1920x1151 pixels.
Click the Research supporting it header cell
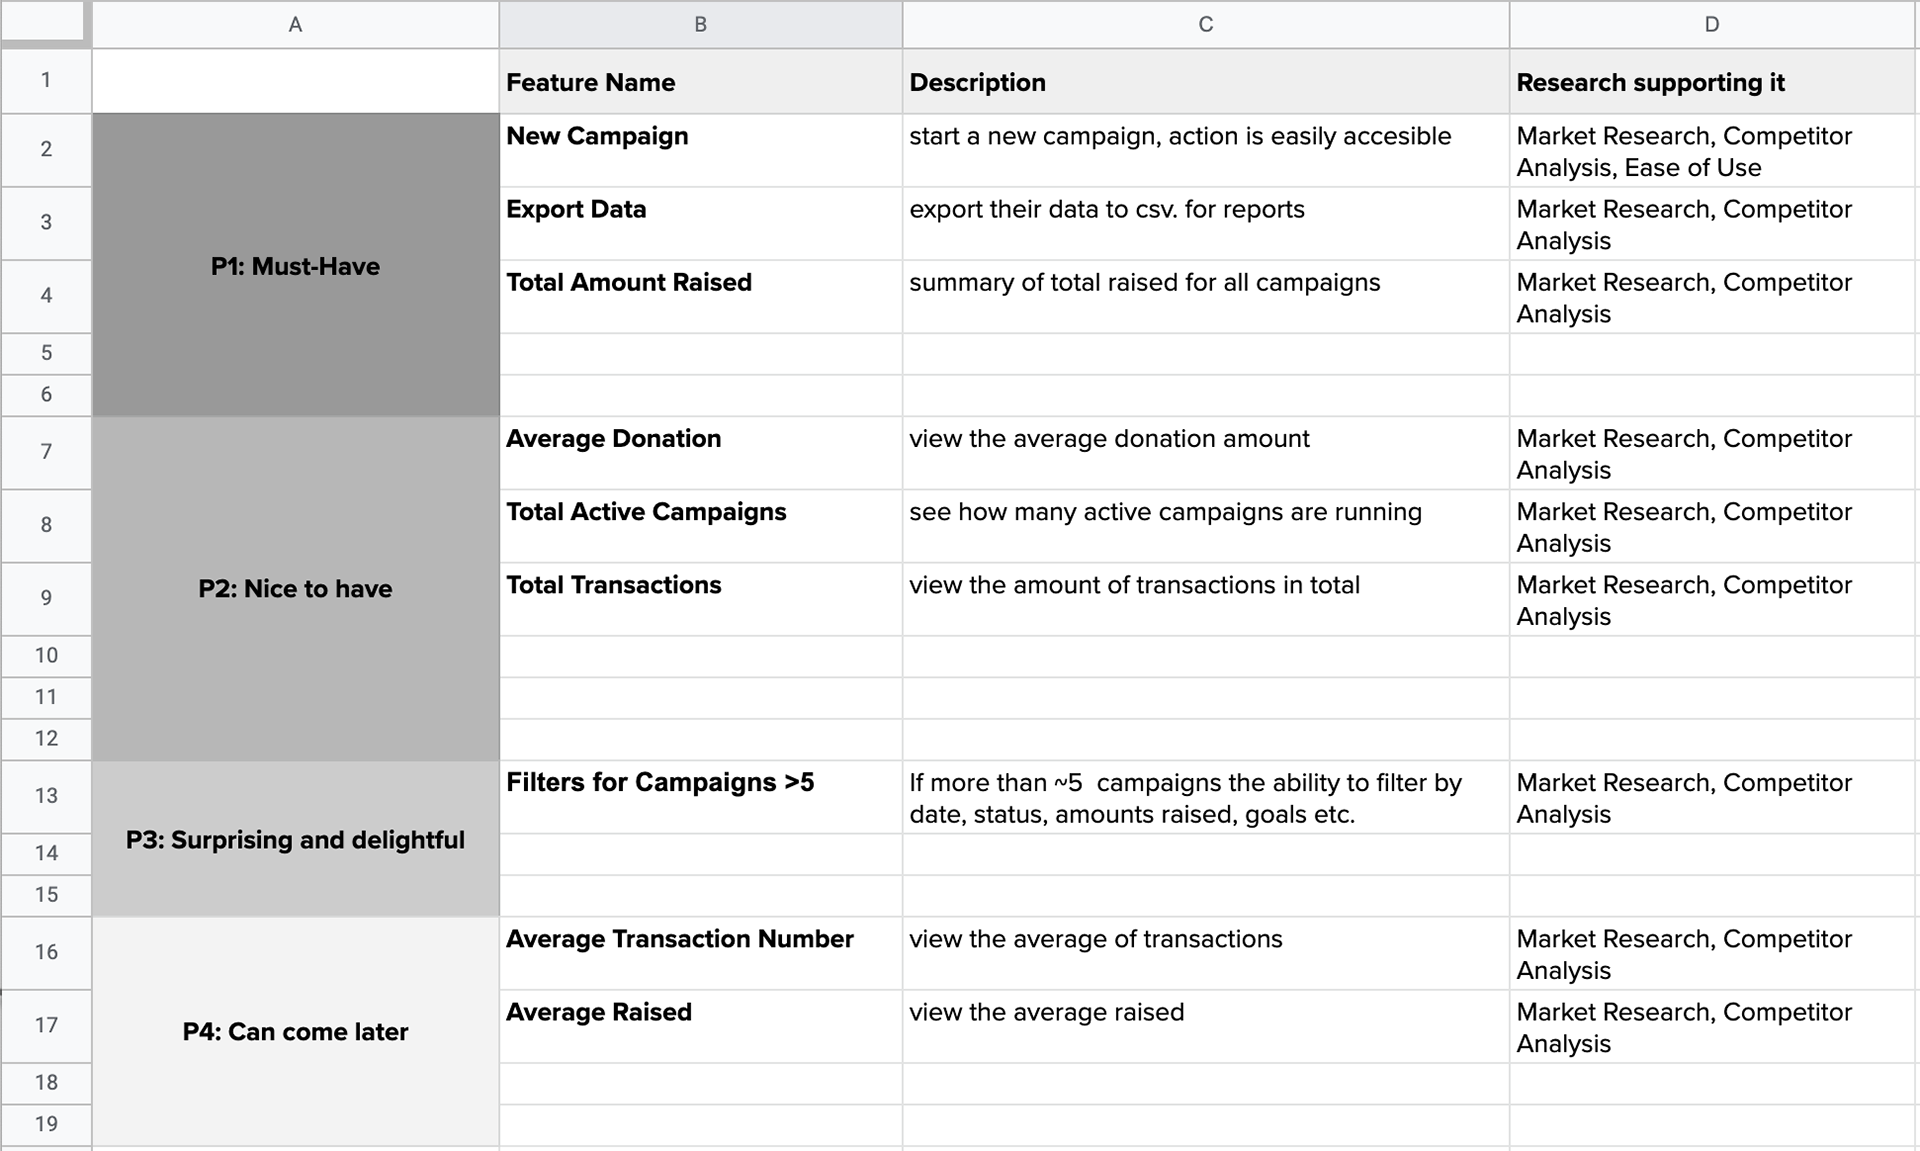coord(1713,81)
